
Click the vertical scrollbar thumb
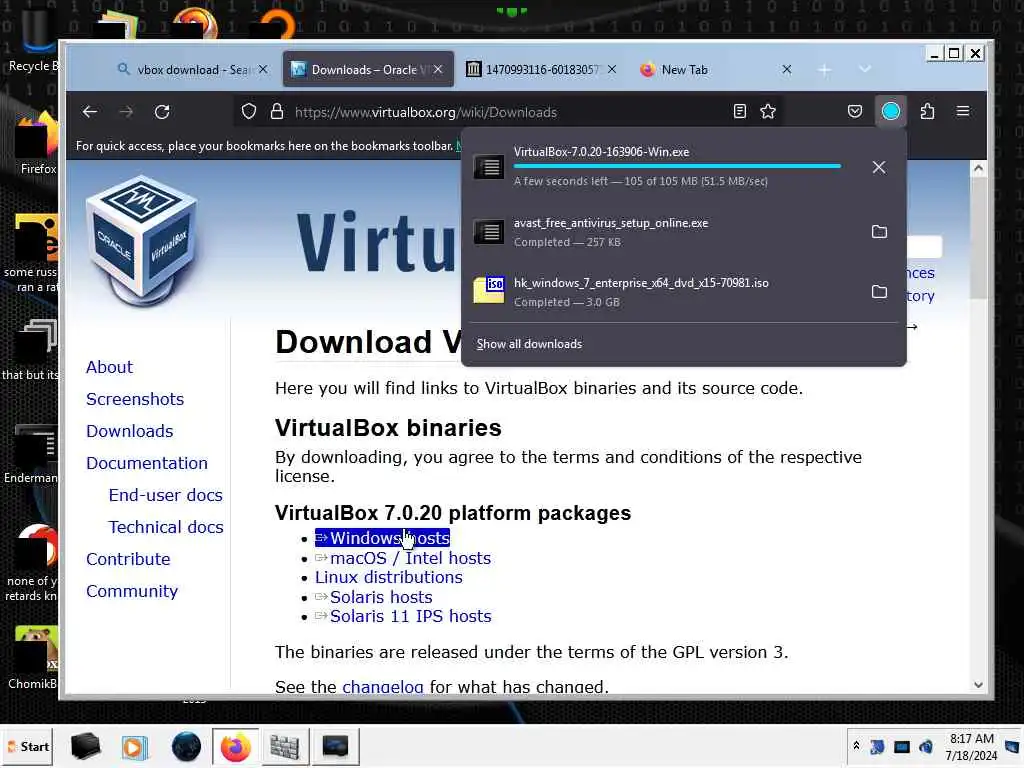[x=978, y=238]
